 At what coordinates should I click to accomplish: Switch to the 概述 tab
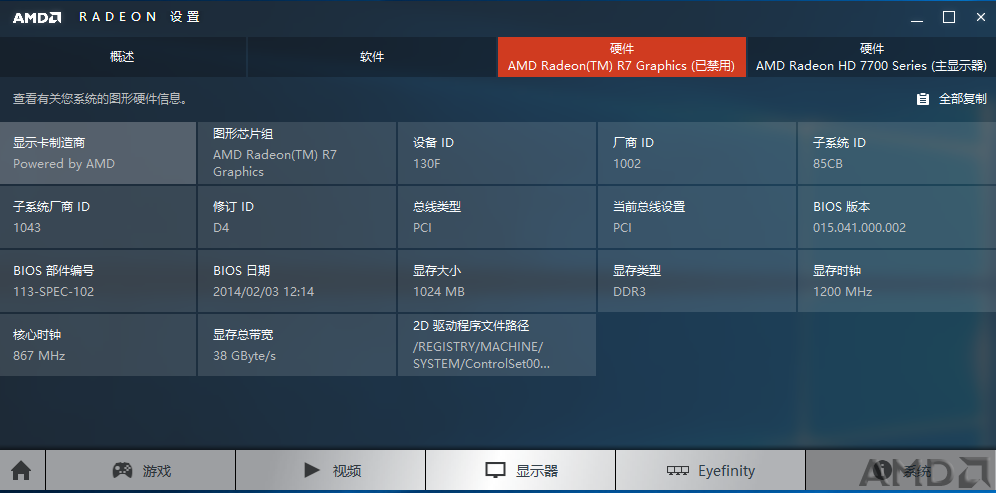[x=123, y=57]
